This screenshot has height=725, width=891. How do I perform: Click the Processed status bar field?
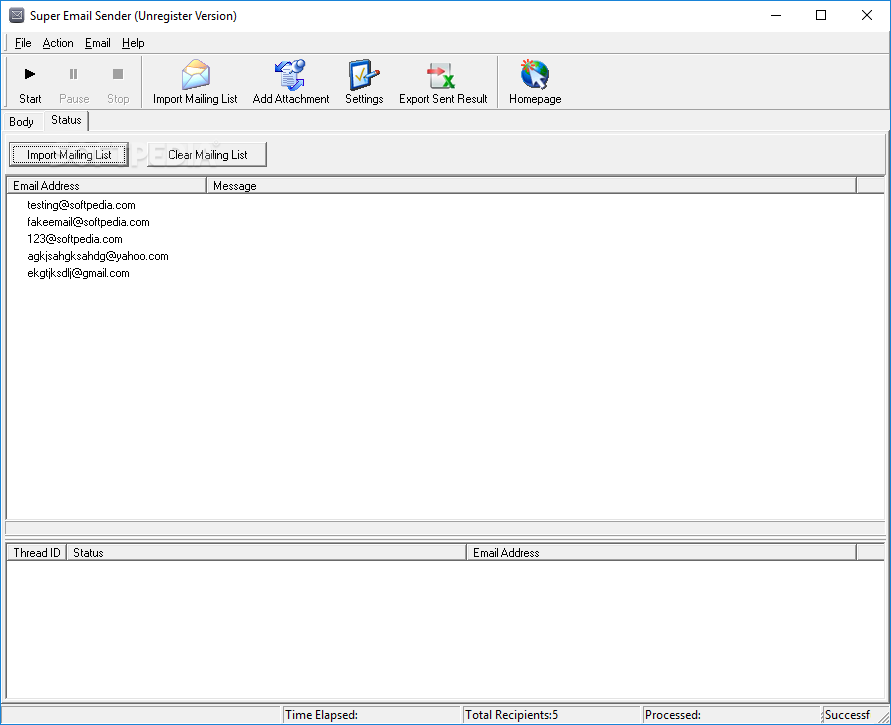731,715
